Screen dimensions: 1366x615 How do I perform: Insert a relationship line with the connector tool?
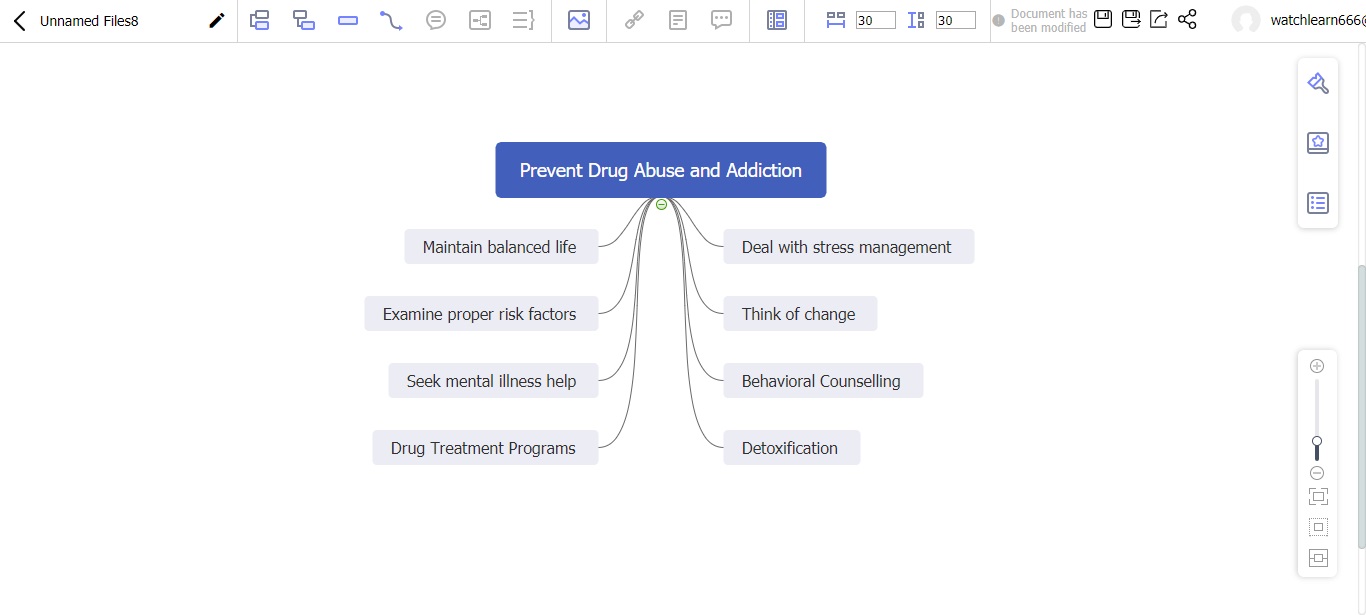[x=391, y=20]
